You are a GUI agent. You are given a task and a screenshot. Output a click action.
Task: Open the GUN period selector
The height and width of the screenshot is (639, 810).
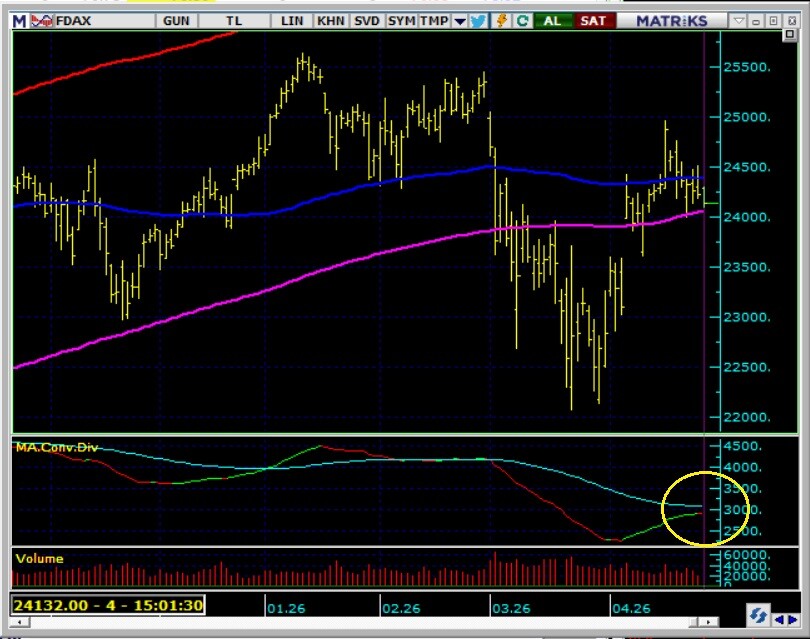pos(175,20)
